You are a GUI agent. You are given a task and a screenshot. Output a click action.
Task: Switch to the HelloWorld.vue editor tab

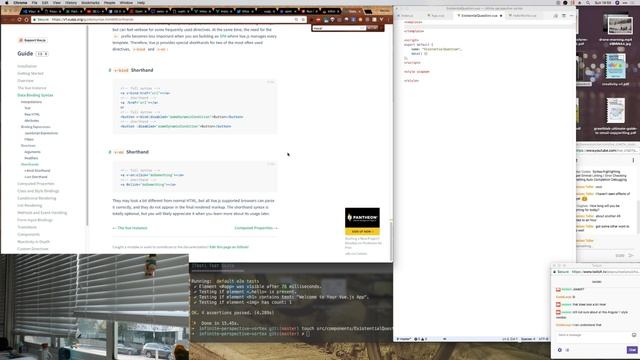click(524, 16)
